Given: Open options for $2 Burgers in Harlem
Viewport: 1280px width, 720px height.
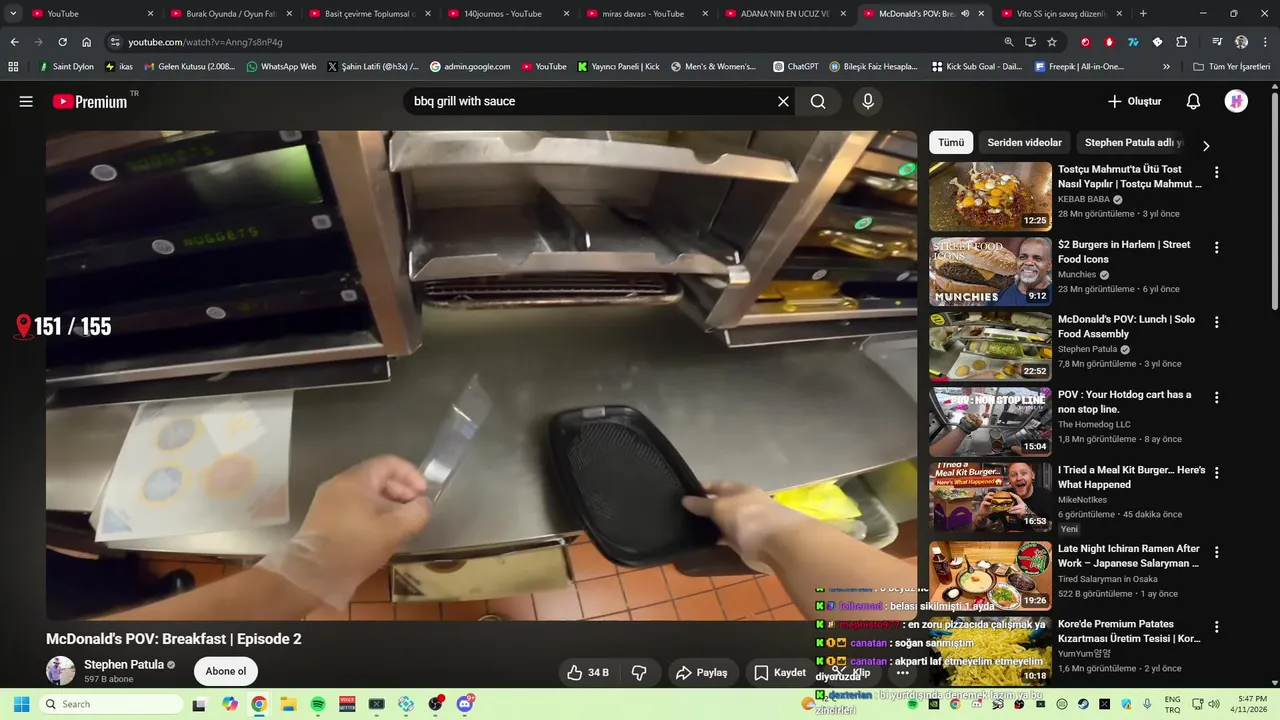Looking at the screenshot, I should click(x=1216, y=247).
